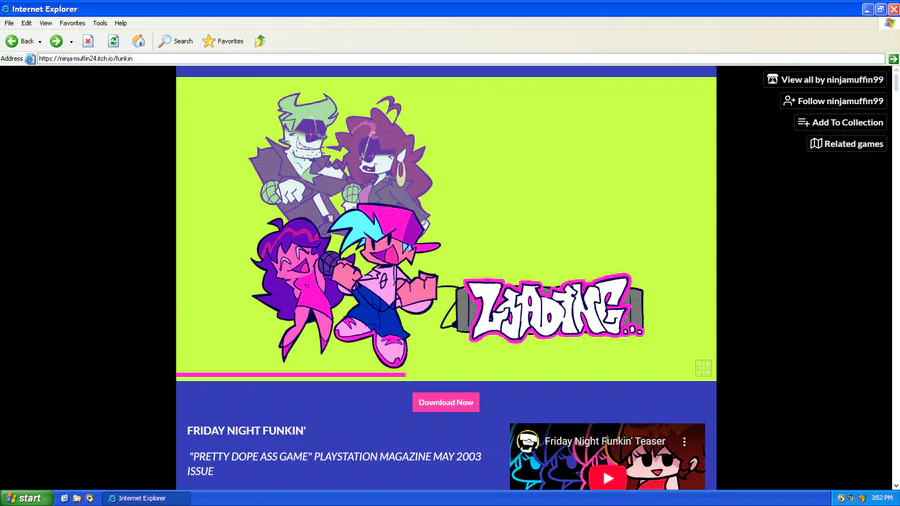Open the folder quick launch icon

77,498
